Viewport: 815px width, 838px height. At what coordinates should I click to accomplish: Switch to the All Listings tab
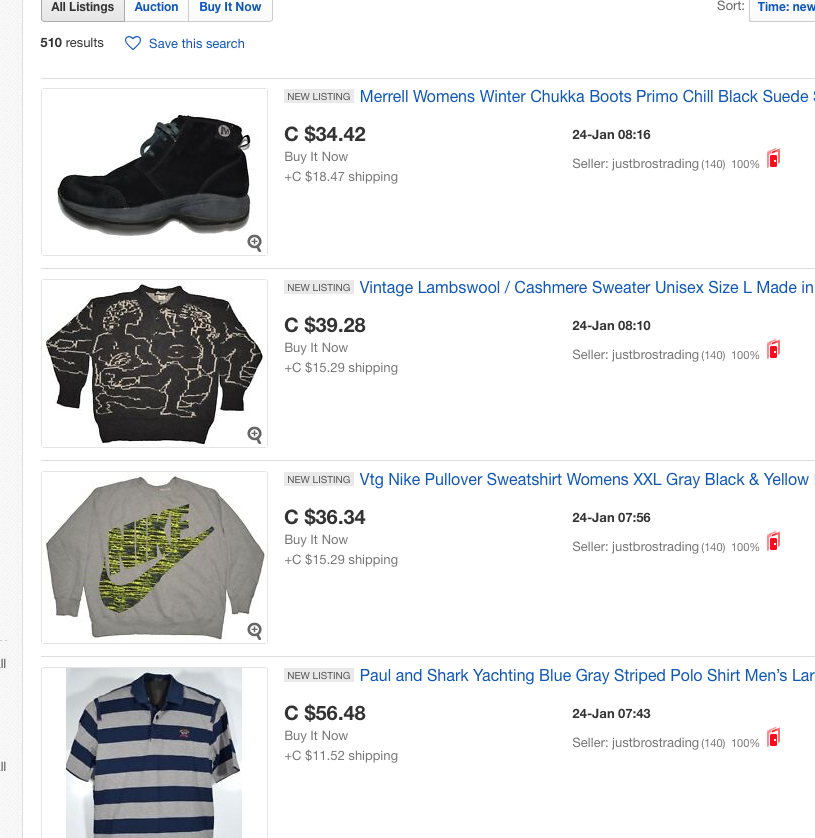(83, 8)
